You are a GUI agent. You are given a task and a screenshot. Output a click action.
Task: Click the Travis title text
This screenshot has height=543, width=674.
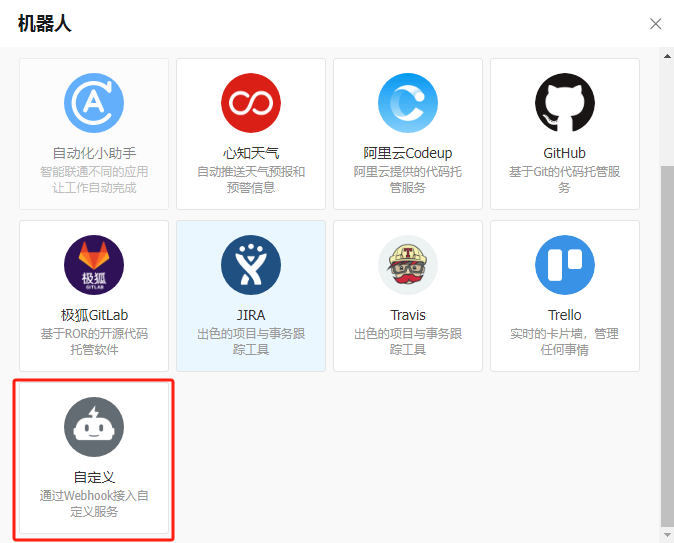click(x=408, y=315)
